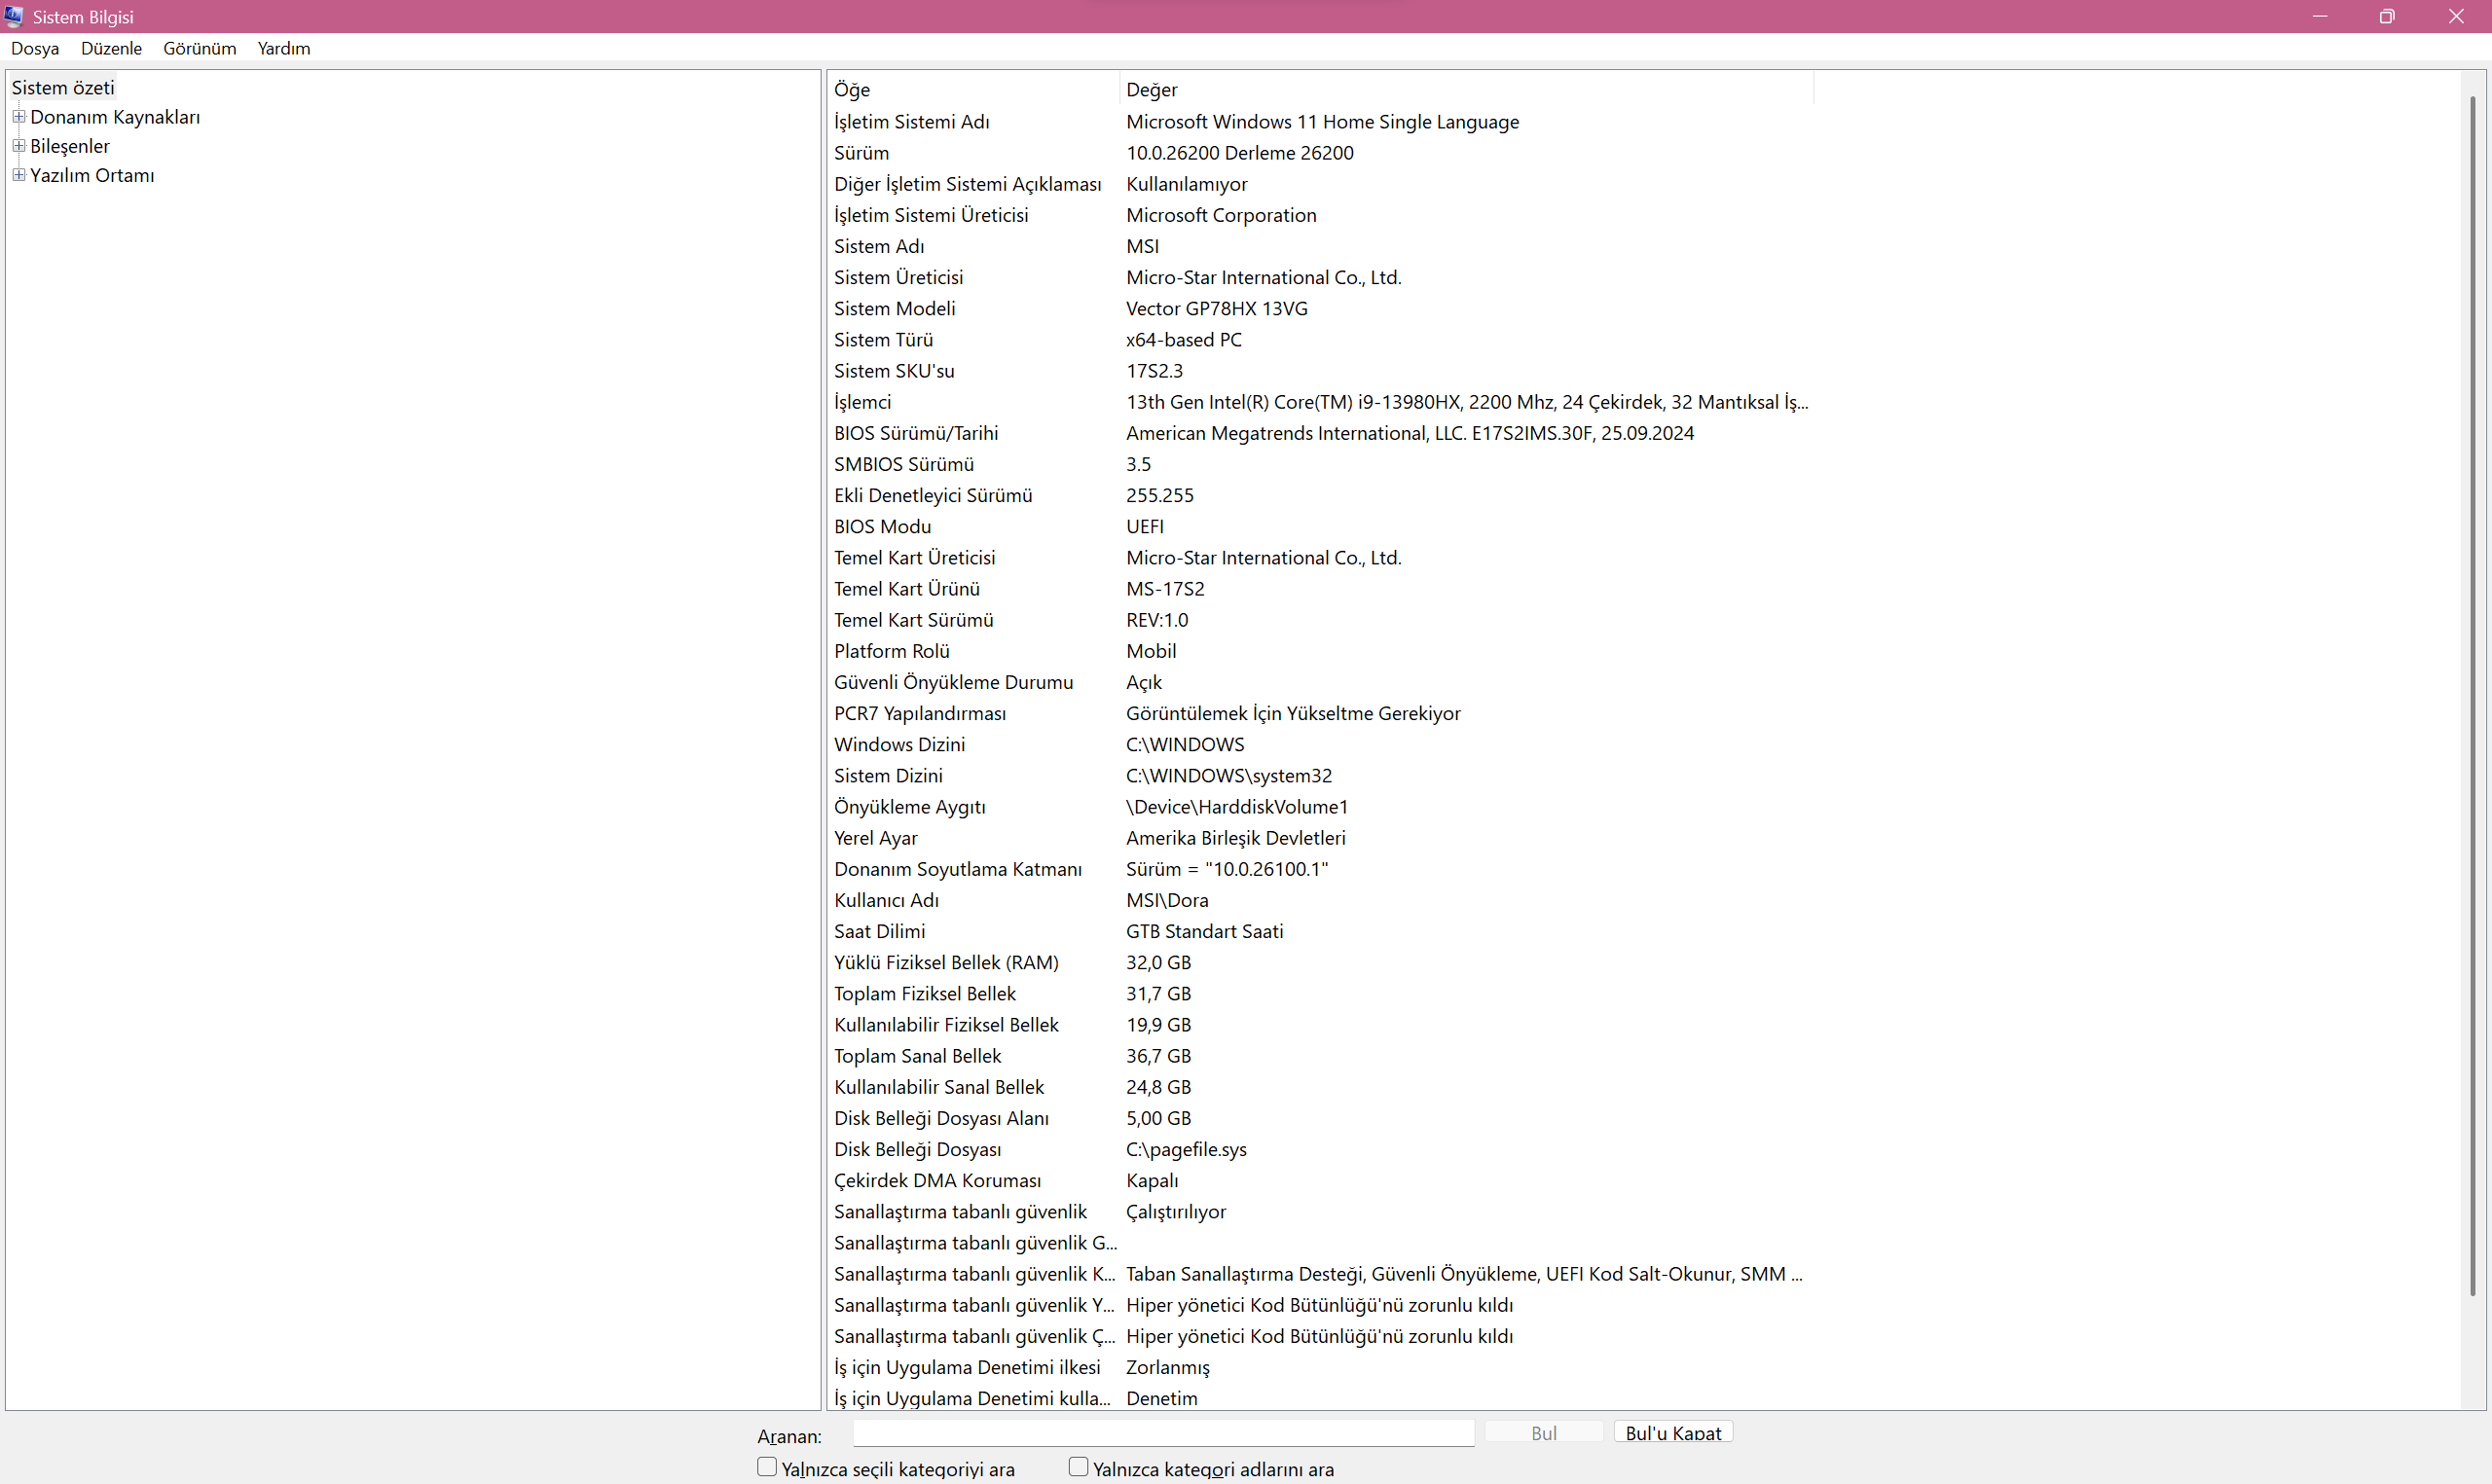Open the Düzenle menu

[111, 48]
